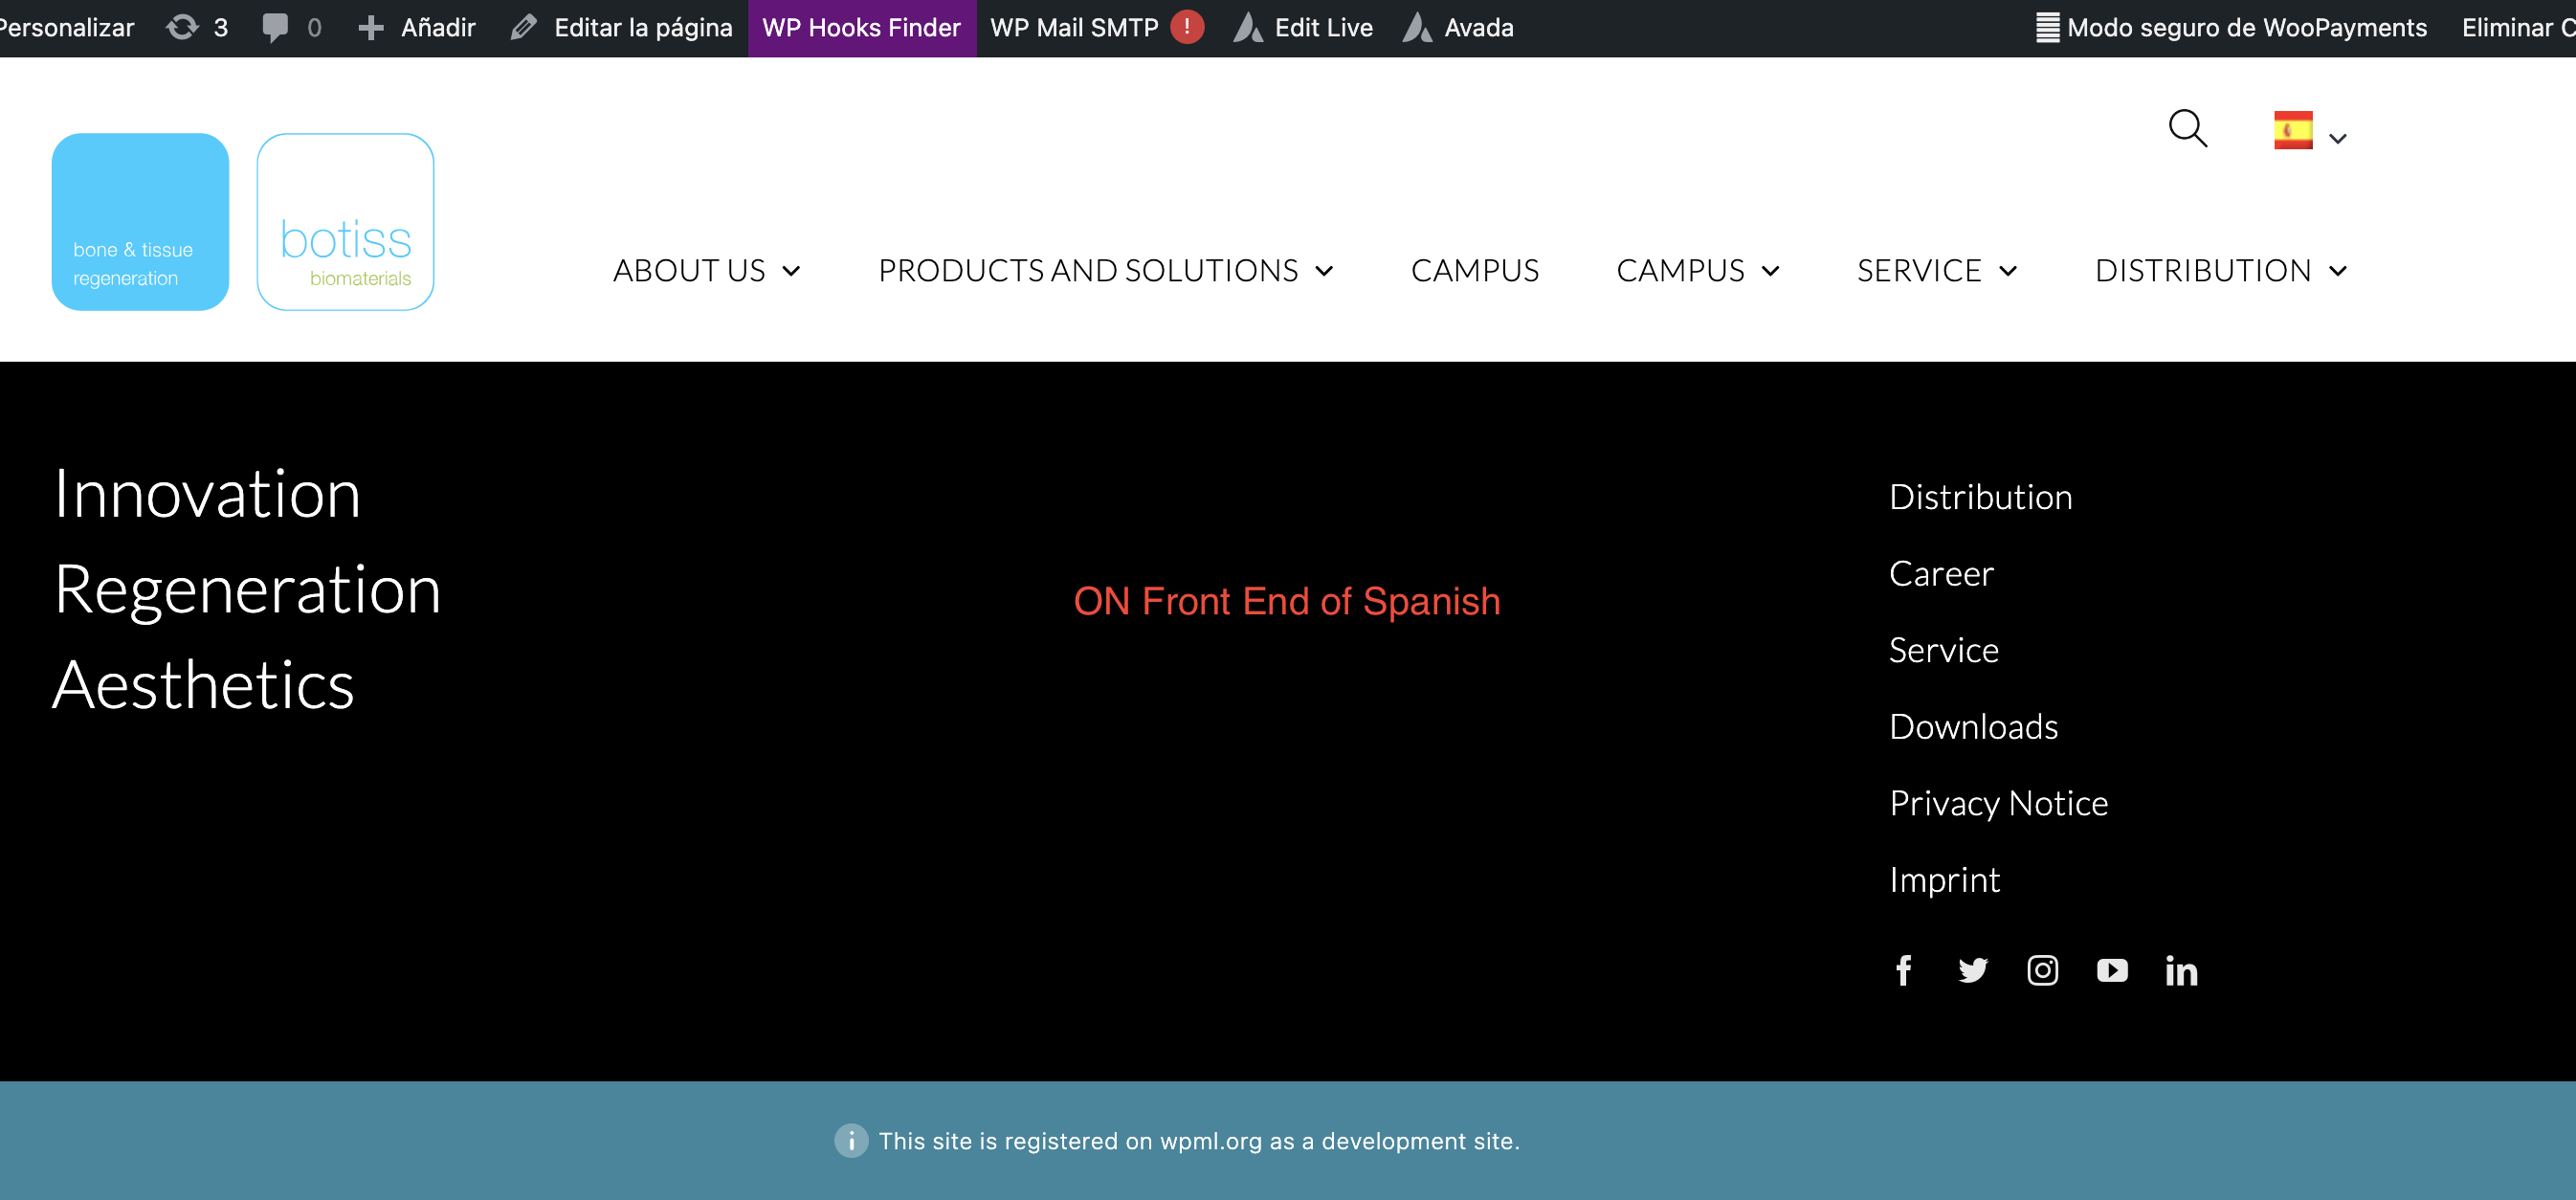Image resolution: width=2576 pixels, height=1200 pixels.
Task: Click the comments bubble icon in admin bar
Action: click(275, 27)
